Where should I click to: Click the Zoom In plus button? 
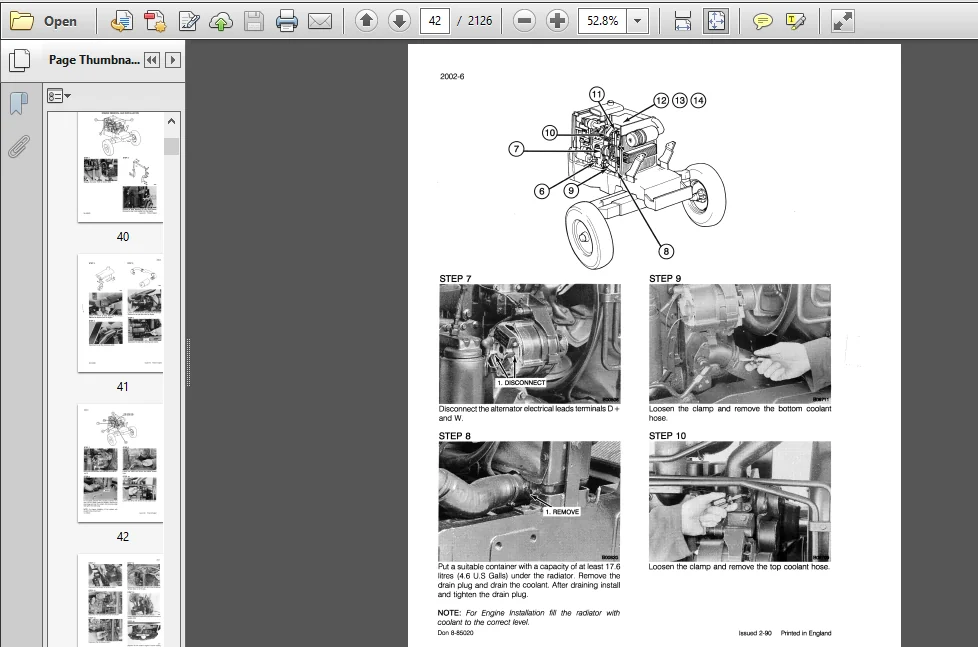click(x=557, y=21)
